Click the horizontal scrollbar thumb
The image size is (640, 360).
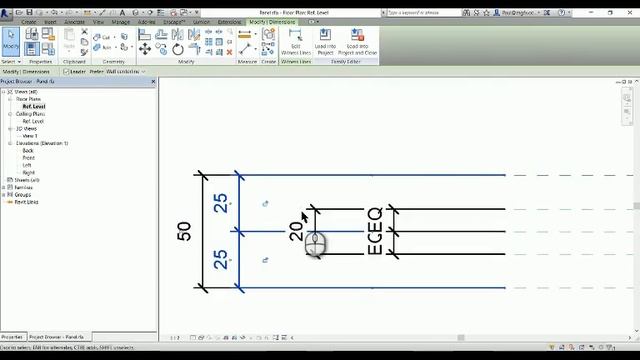tap(461, 338)
